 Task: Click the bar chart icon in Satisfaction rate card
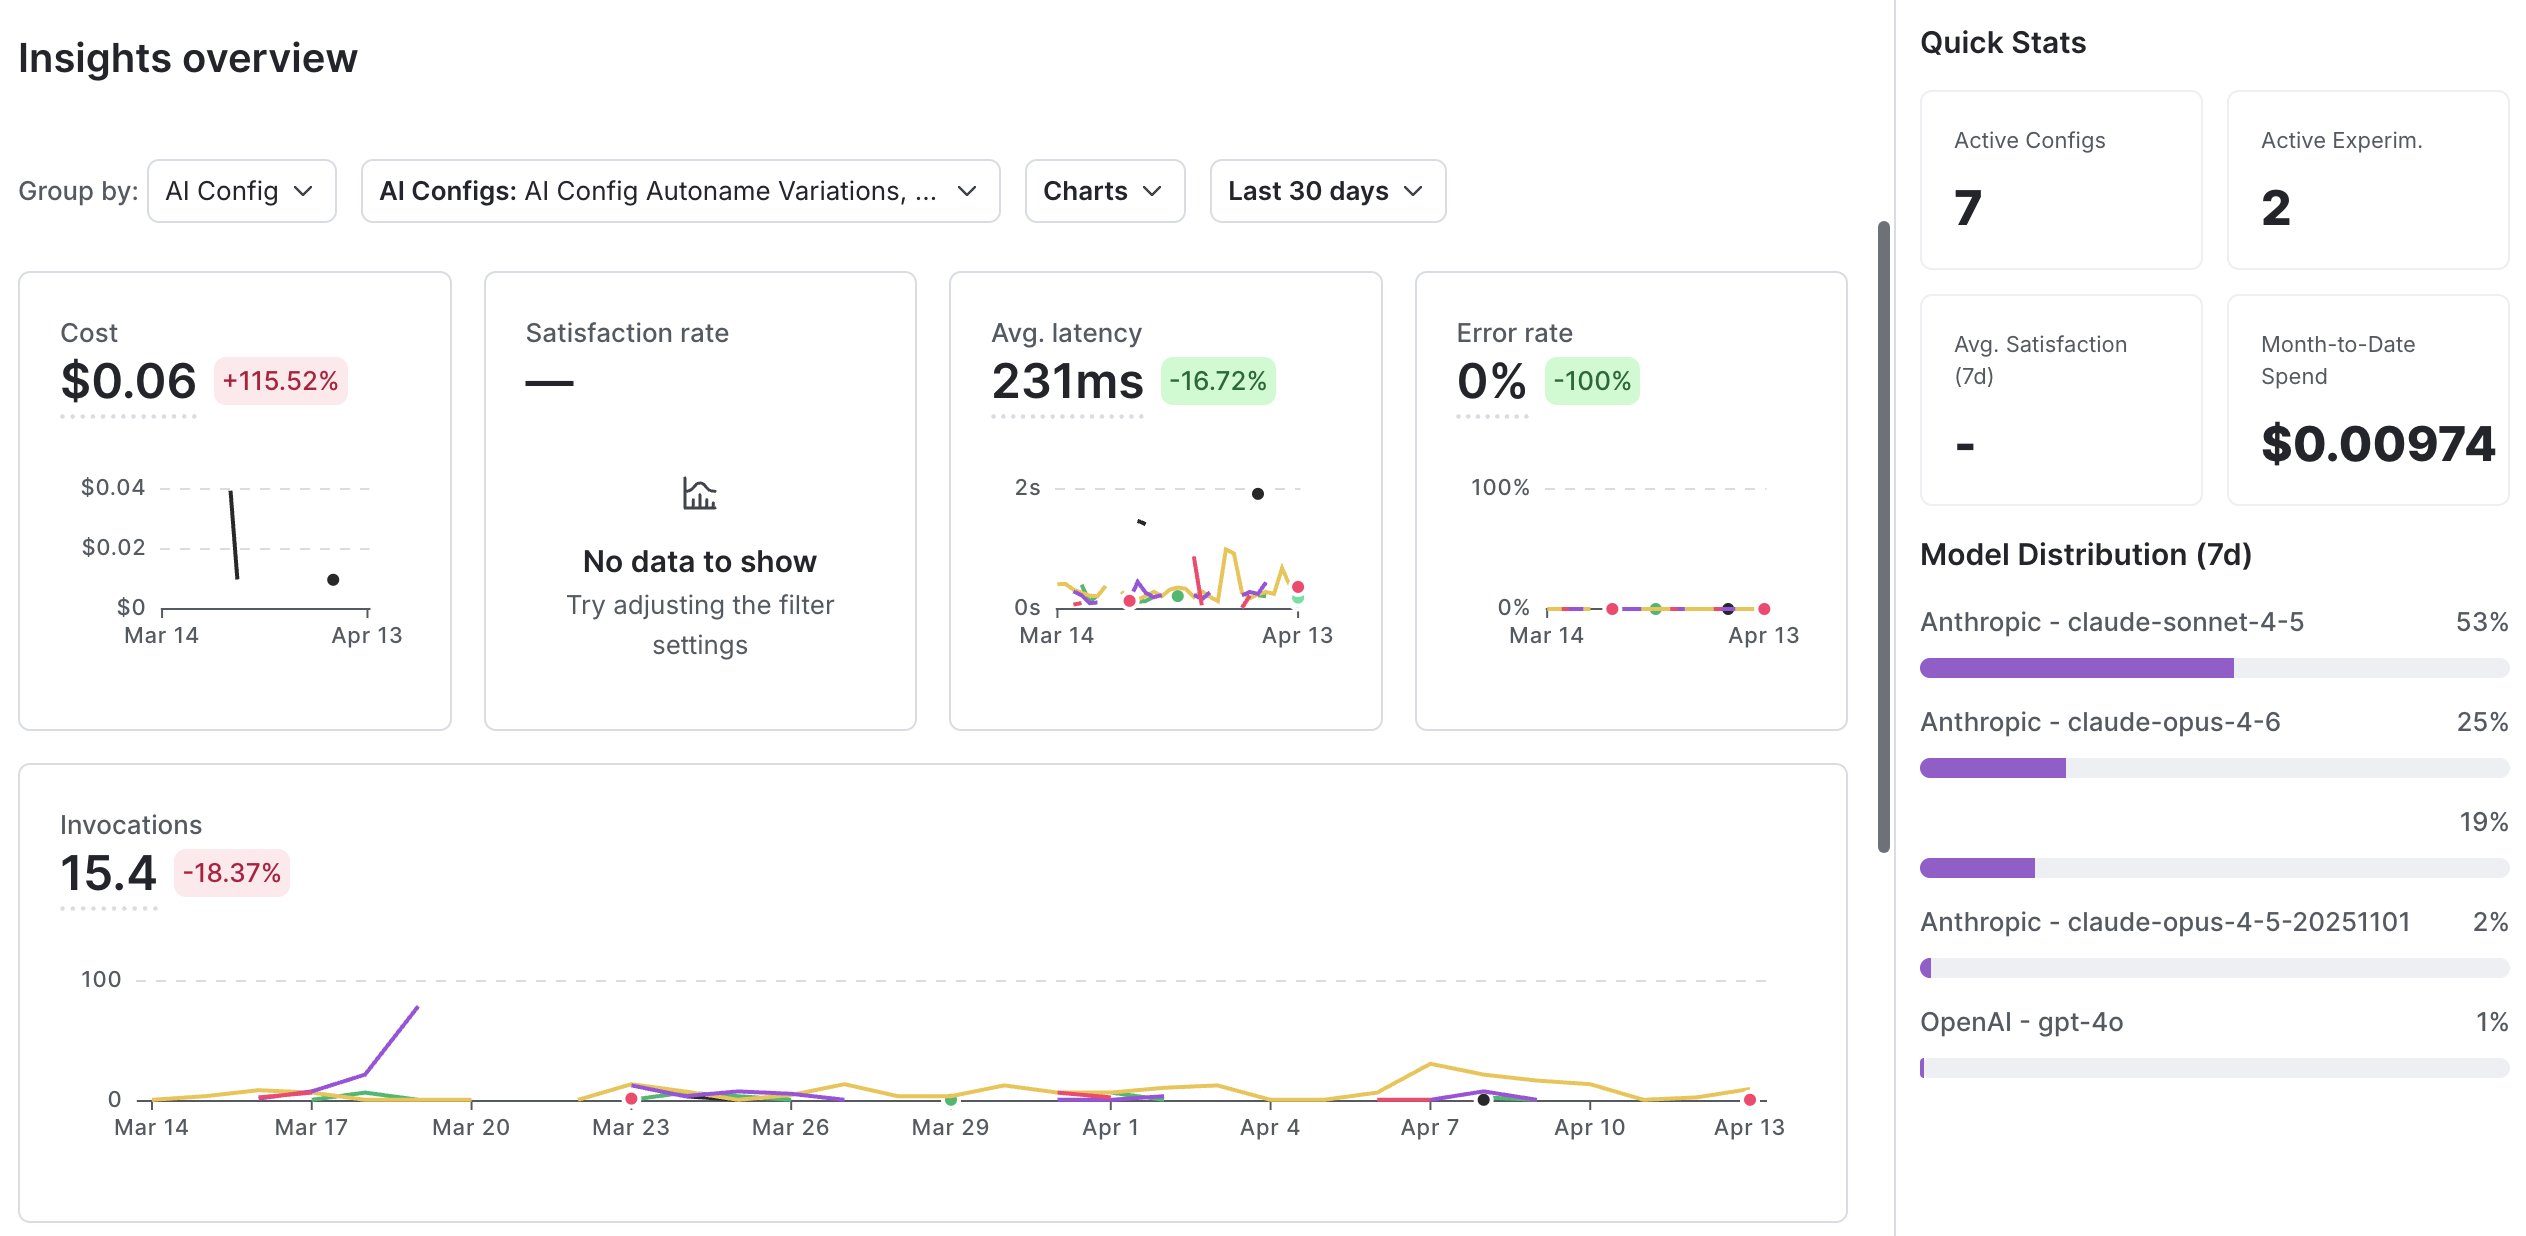pos(699,492)
